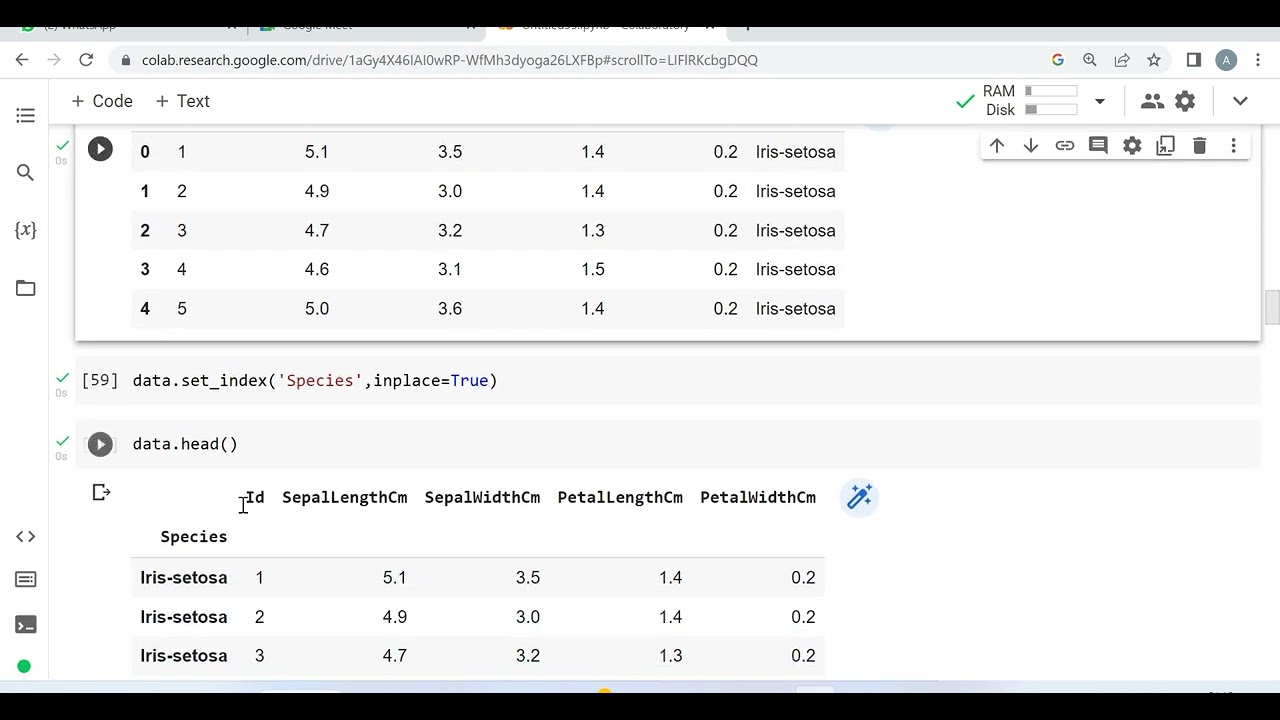The height and width of the screenshot is (720, 1280).
Task: Open the code snippets icon
Action: [26, 537]
